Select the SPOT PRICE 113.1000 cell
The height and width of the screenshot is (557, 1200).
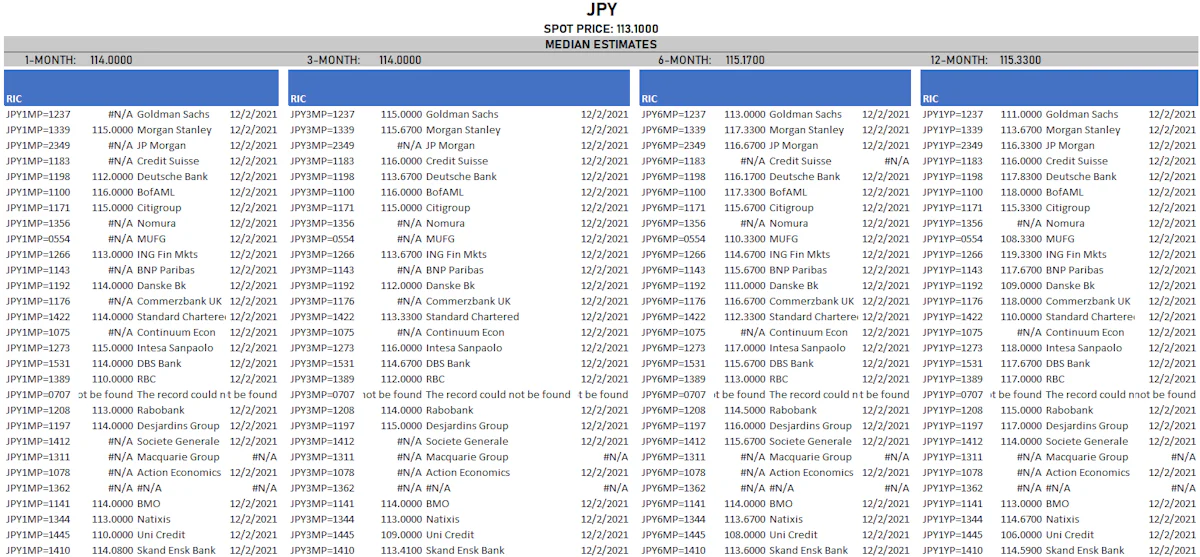click(601, 29)
